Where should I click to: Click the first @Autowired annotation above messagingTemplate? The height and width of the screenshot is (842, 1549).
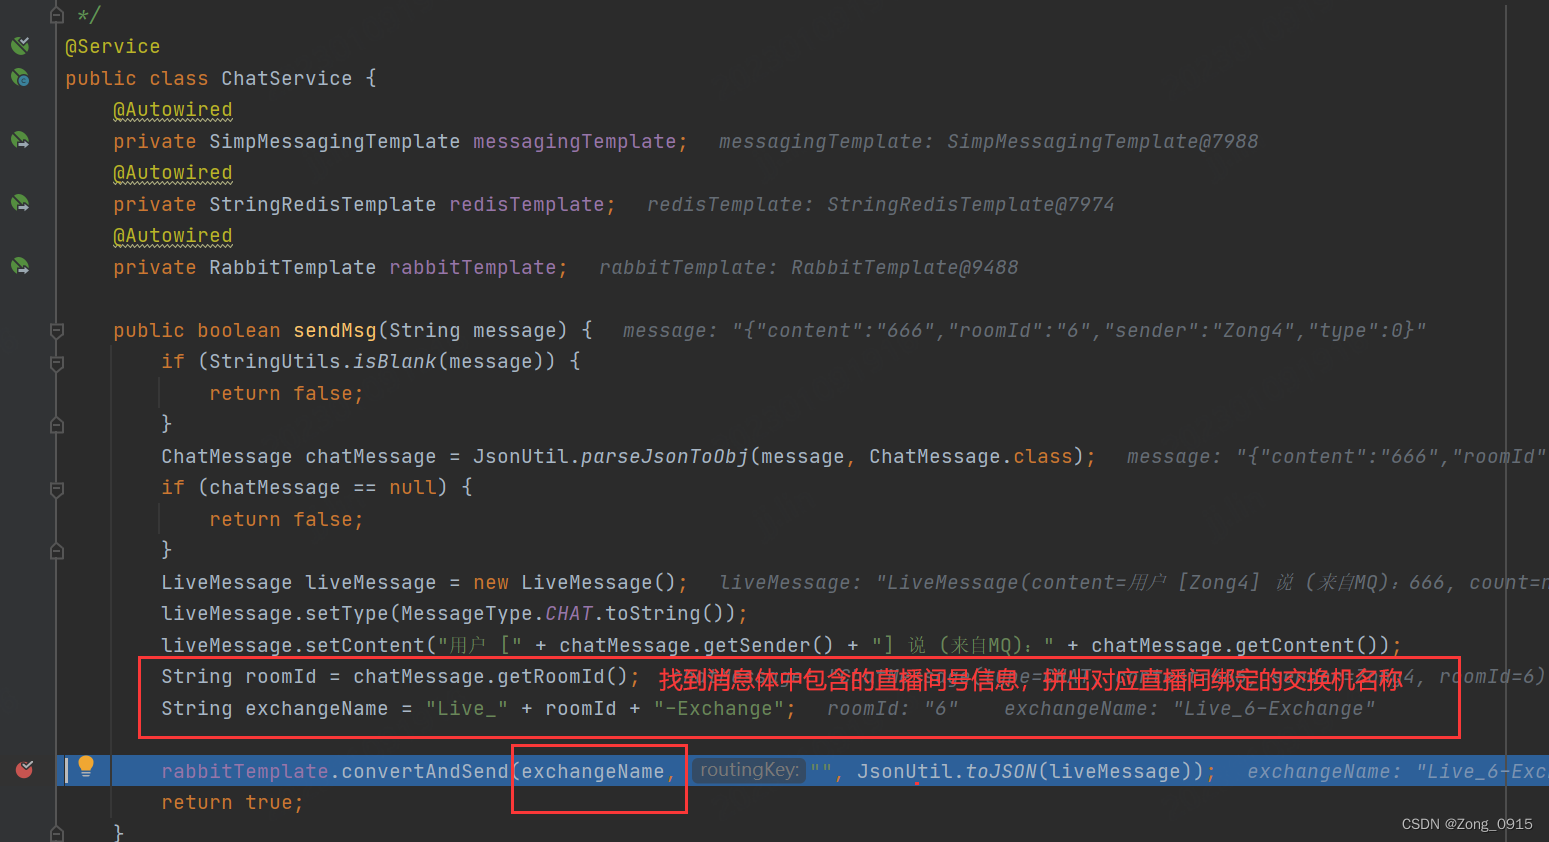click(172, 109)
